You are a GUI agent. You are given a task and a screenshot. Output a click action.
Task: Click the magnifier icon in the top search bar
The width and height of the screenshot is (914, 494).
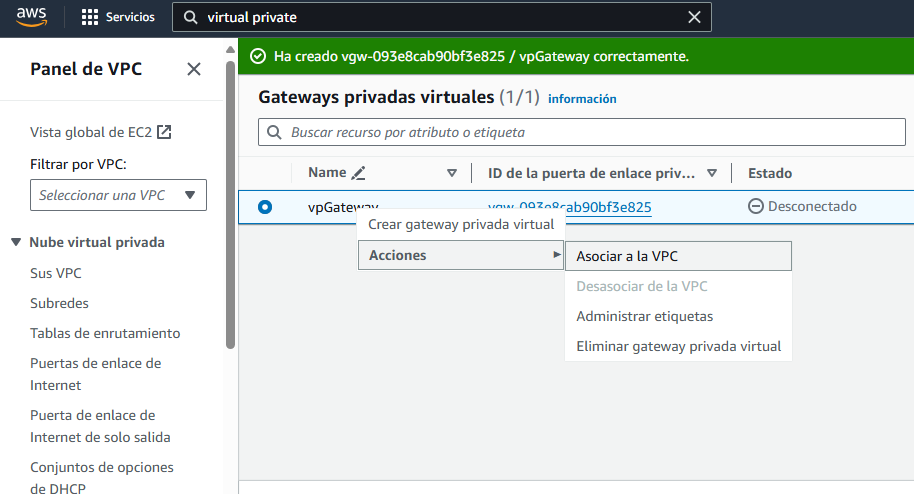coord(190,17)
